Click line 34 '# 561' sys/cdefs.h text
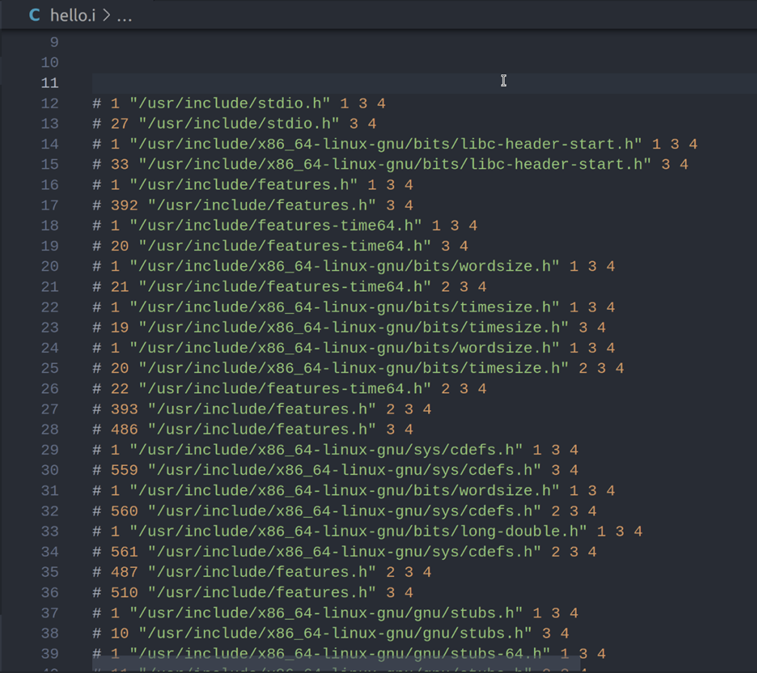The width and height of the screenshot is (757, 673). point(345,551)
